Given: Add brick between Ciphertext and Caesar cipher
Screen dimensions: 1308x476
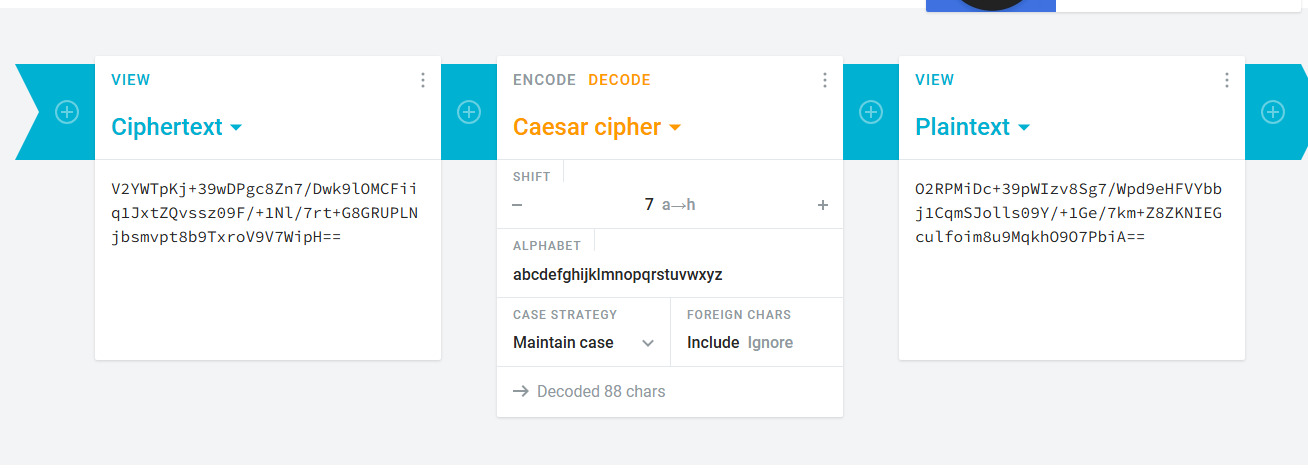Looking at the screenshot, I should click(469, 112).
